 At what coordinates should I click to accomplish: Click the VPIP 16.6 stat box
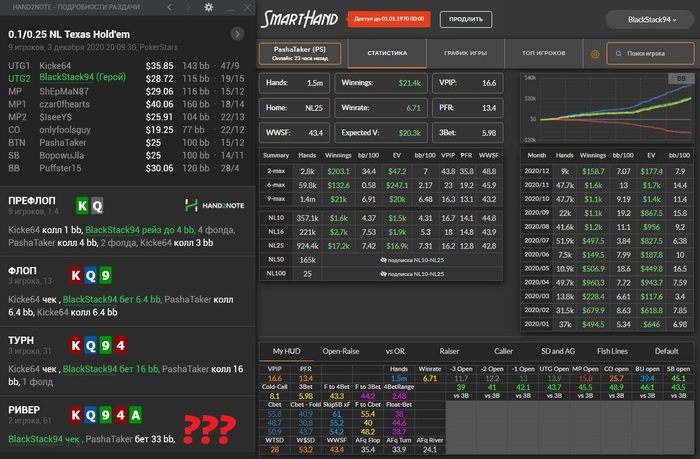point(467,83)
